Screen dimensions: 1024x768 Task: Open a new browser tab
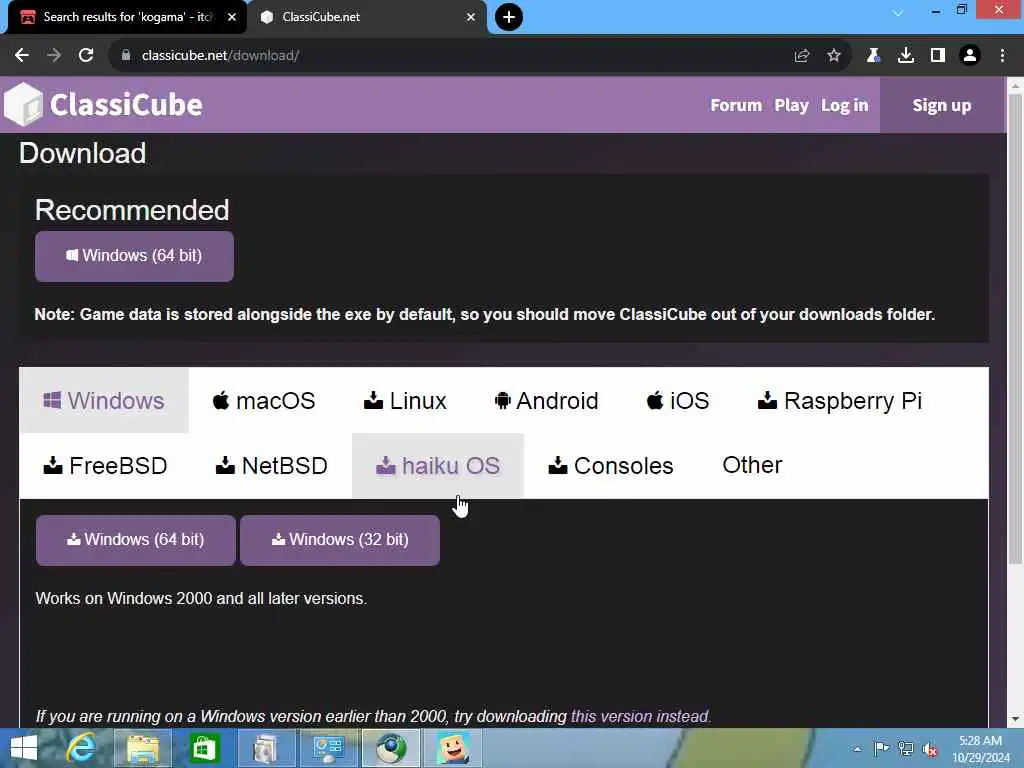(x=509, y=17)
